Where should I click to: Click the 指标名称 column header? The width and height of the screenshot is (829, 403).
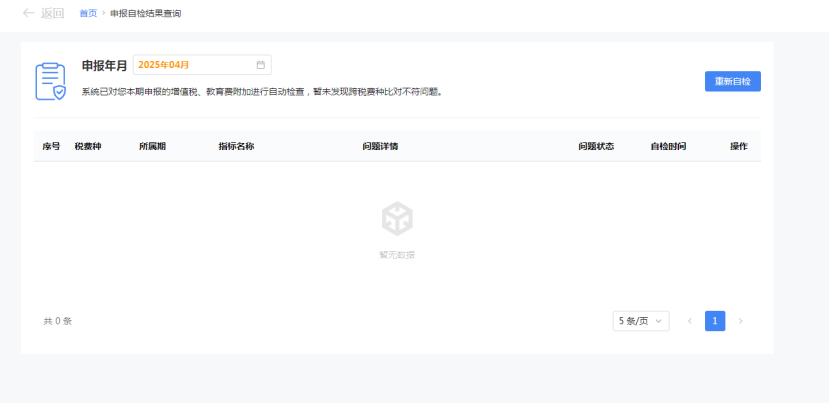(236, 146)
